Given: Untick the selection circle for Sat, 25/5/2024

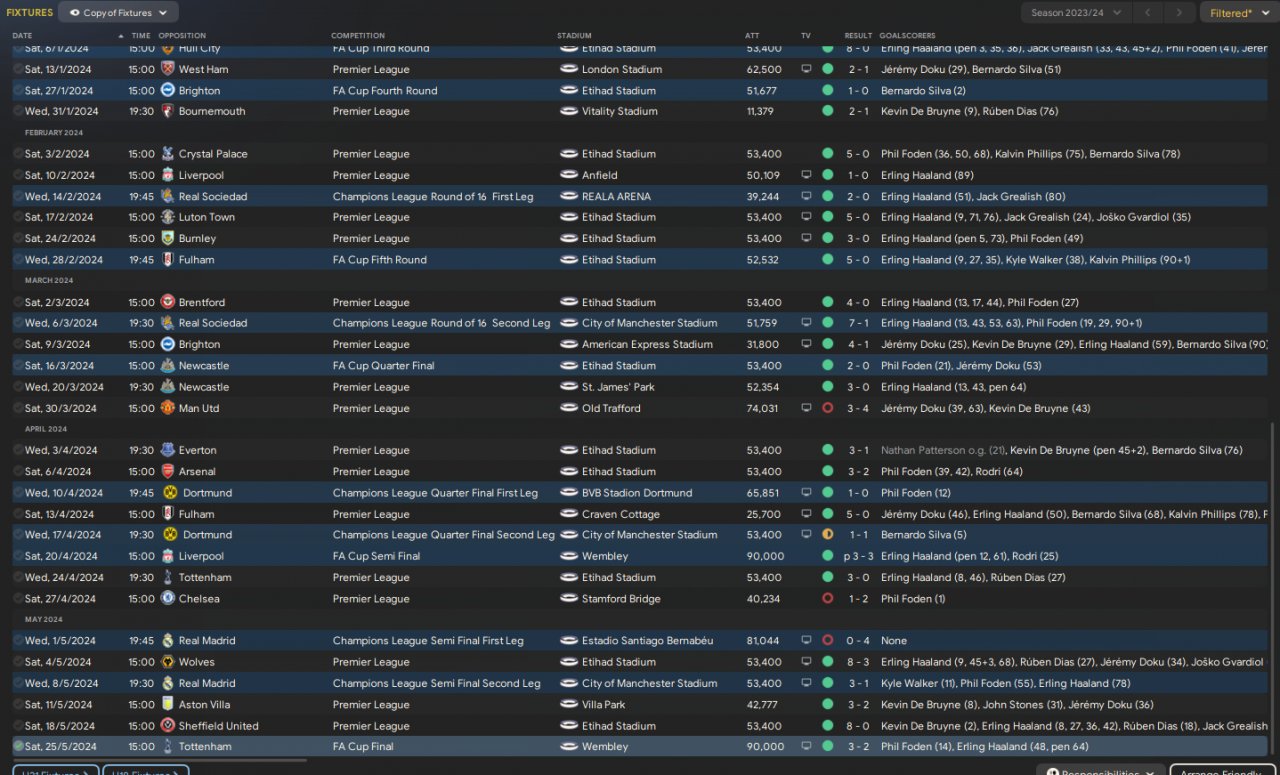Looking at the screenshot, I should (18, 746).
